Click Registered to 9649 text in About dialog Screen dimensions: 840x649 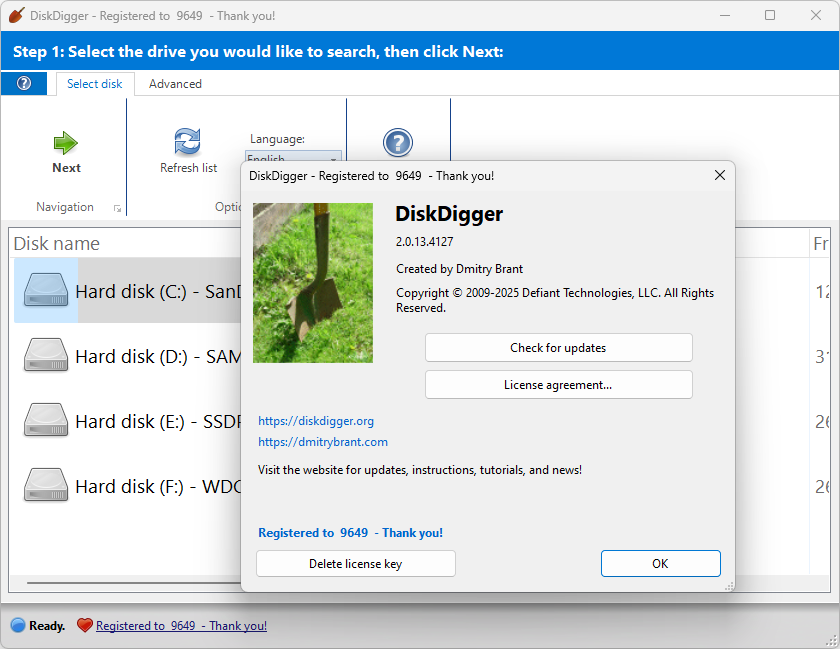click(x=350, y=533)
